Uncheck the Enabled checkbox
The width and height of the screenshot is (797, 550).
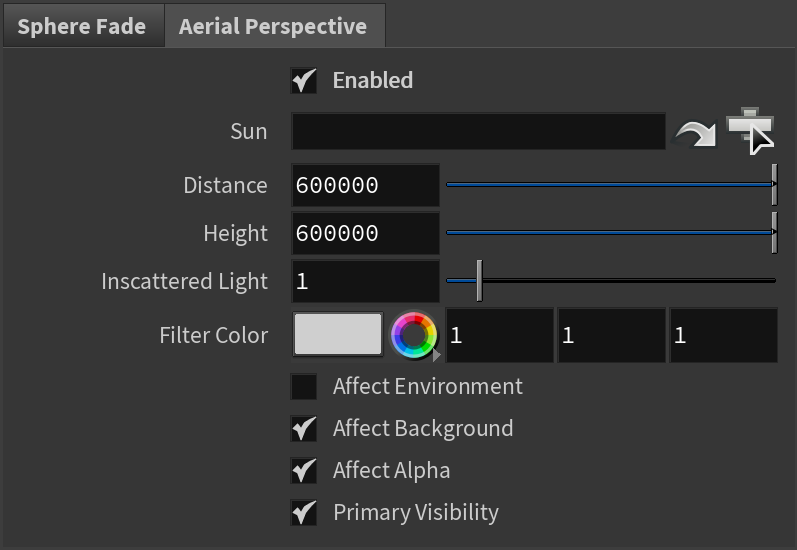point(303,80)
